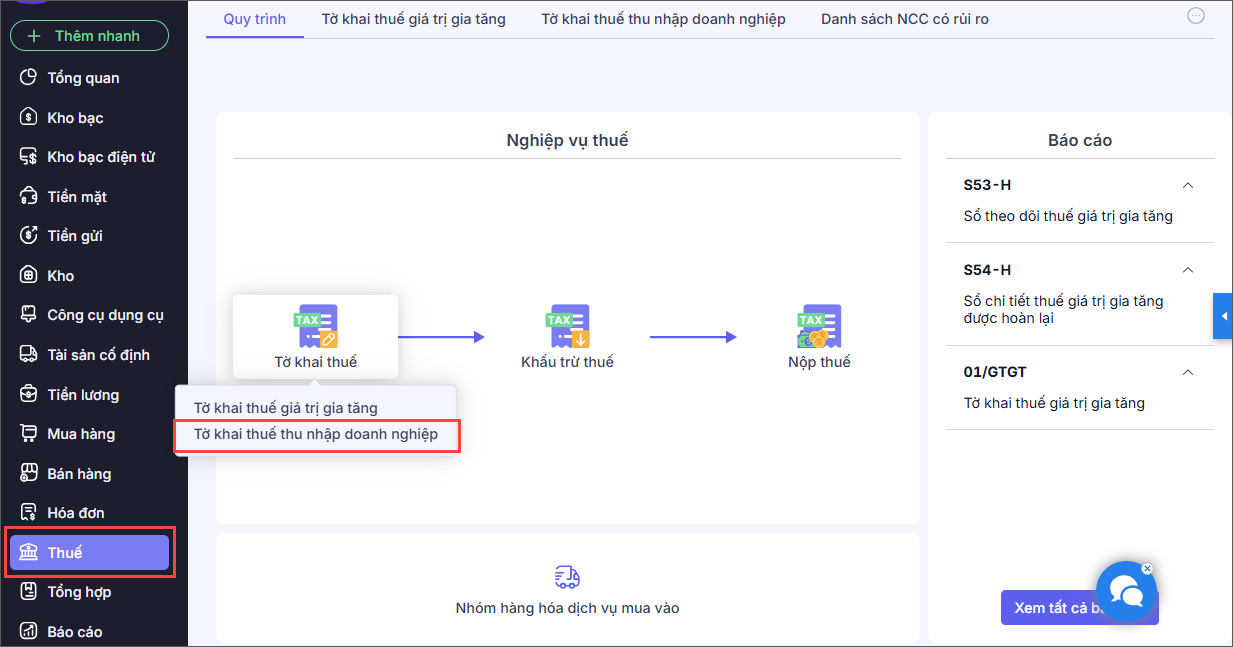This screenshot has width=1233, height=647.
Task: Click the Tiền mặt sidebar icon
Action: pyautogui.click(x=29, y=197)
